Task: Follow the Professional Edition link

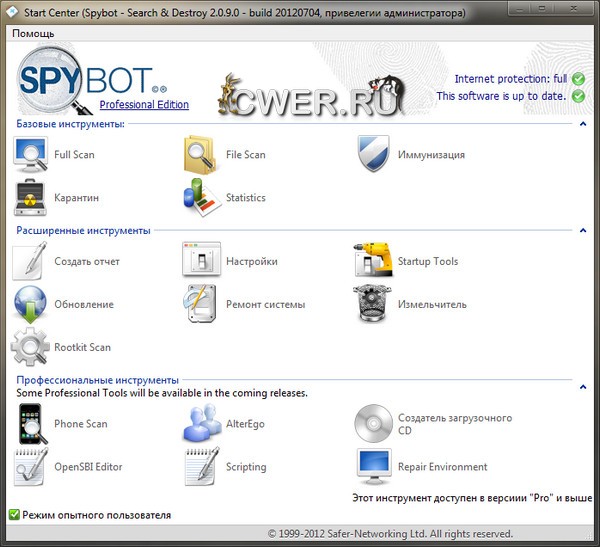Action: (x=144, y=105)
